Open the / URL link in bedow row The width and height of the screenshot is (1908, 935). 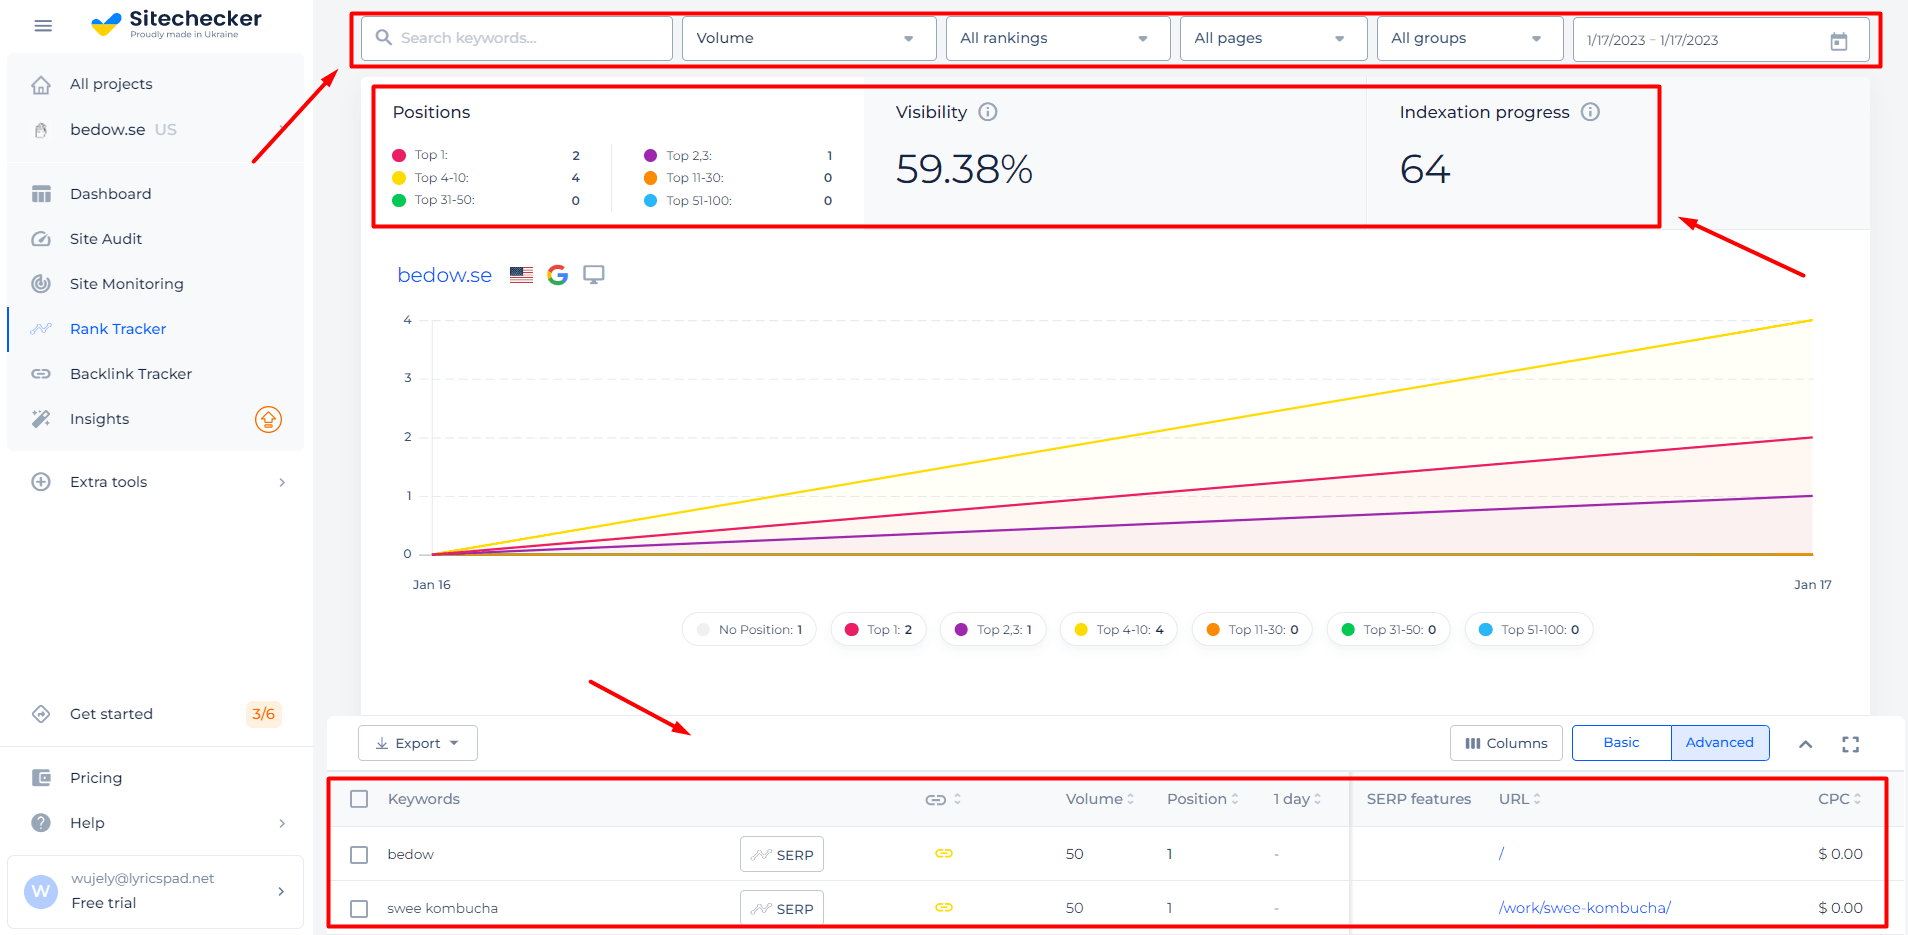[x=1501, y=854]
